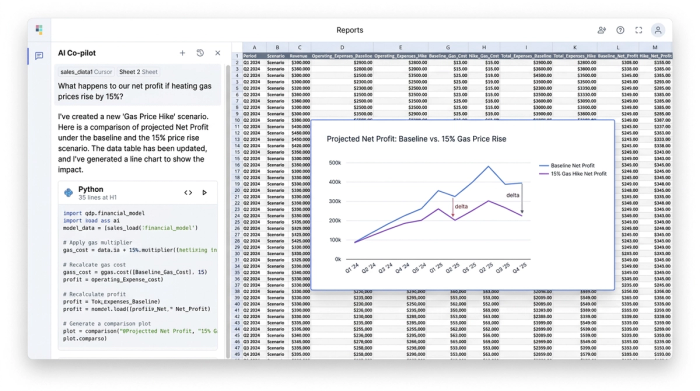
Task: Click the Revenue header cell
Action: tap(300, 56)
